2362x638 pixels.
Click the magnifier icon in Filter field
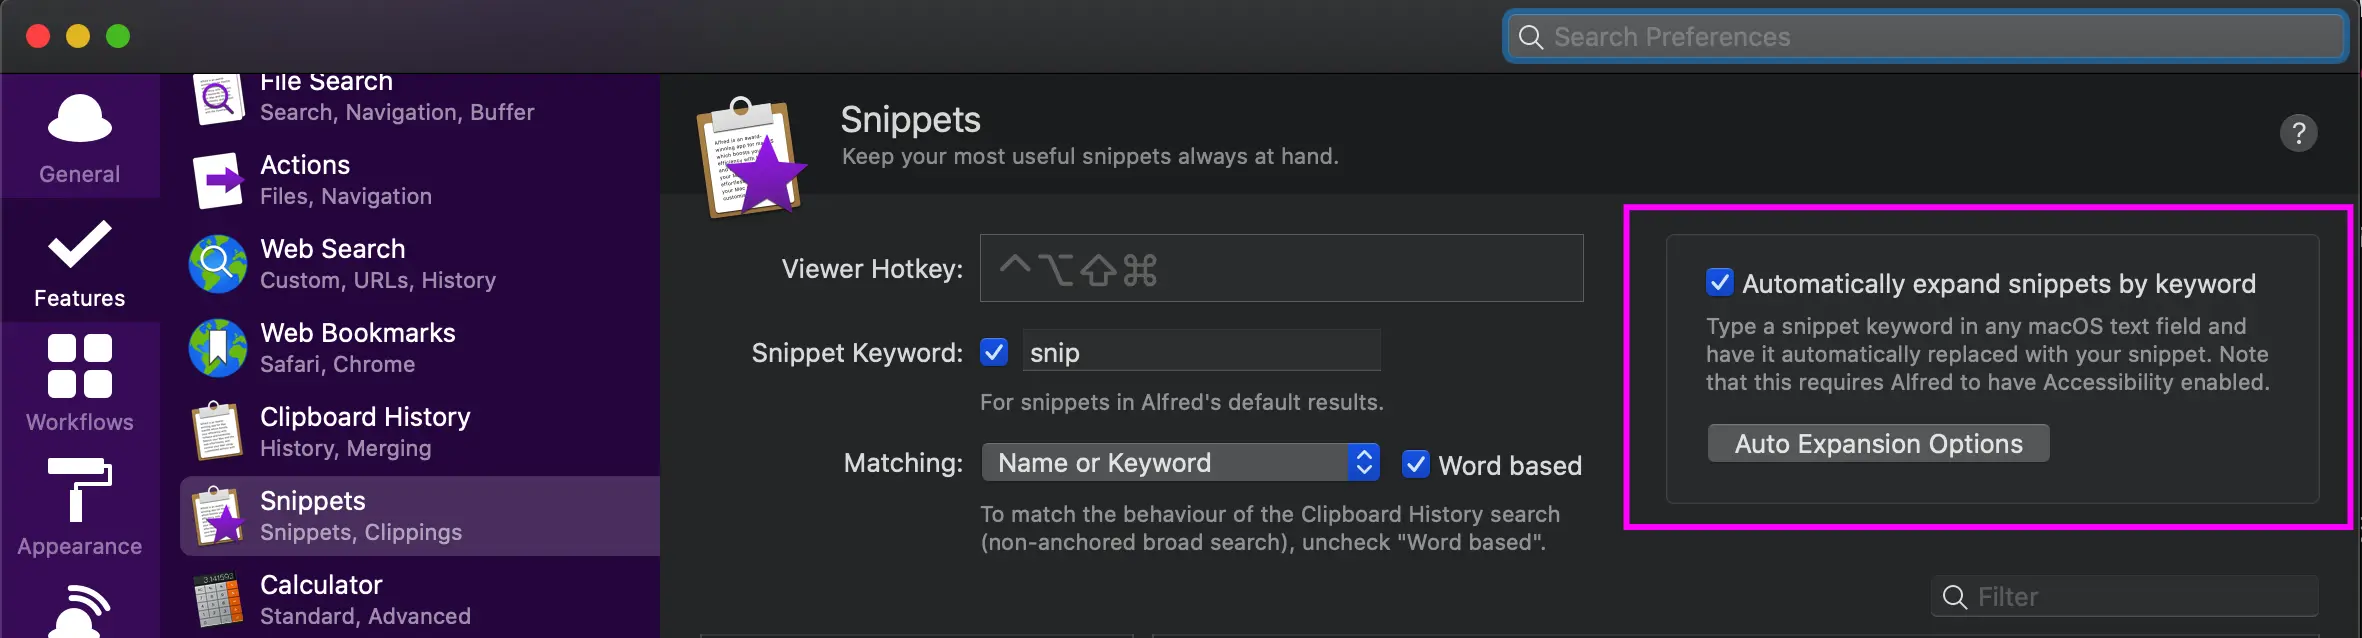click(1954, 597)
